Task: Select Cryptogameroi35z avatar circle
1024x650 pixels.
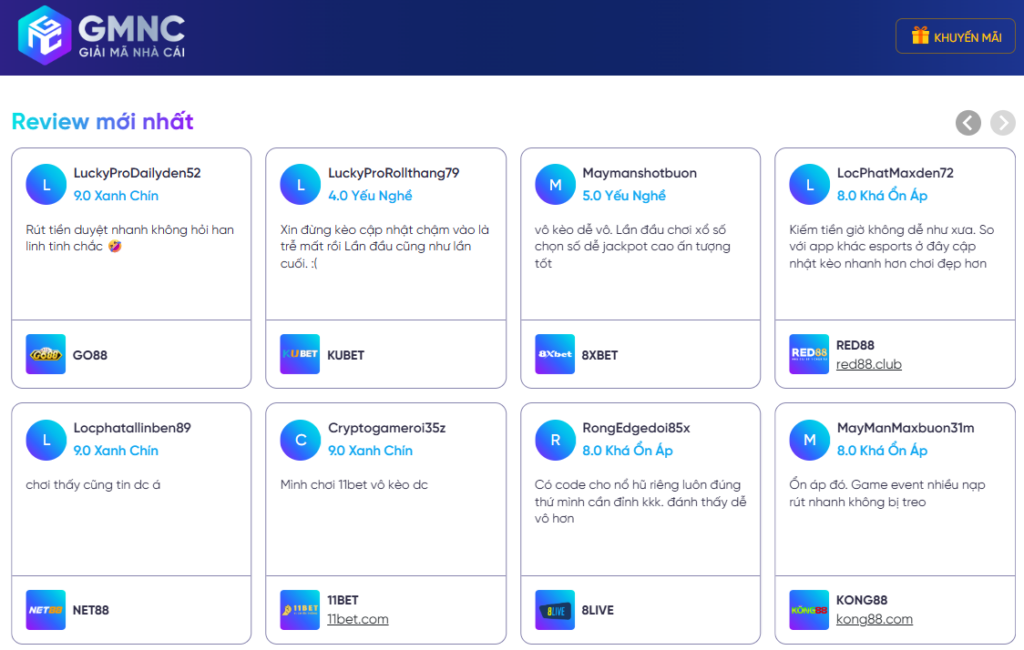Action: click(x=300, y=439)
